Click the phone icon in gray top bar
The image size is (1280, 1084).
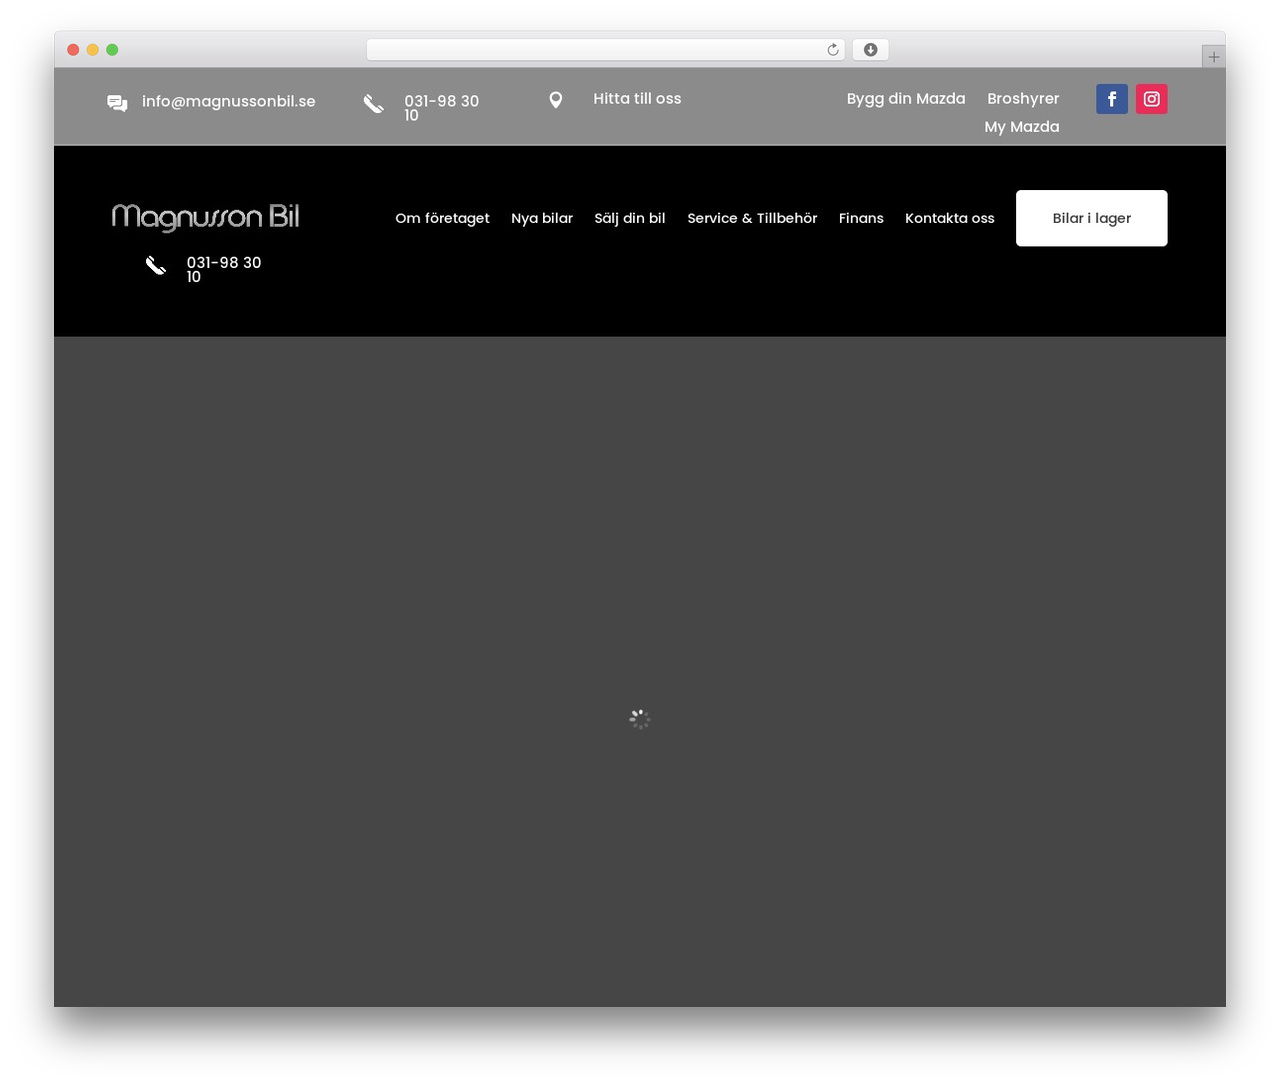374,104
